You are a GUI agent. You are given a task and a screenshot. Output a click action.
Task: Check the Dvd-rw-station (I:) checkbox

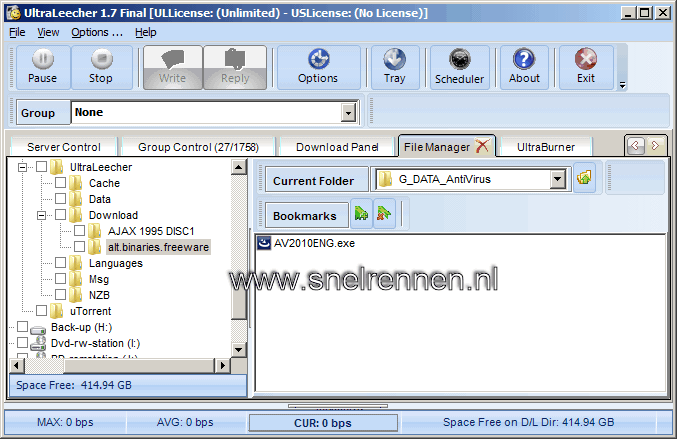coord(22,342)
